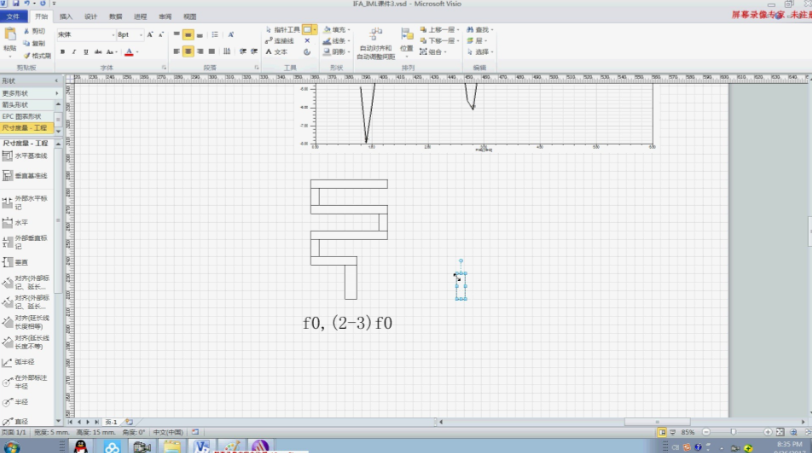Click the Format Painter (格式刷) icon
Viewport: 812px width, 453px height.
tap(37, 56)
